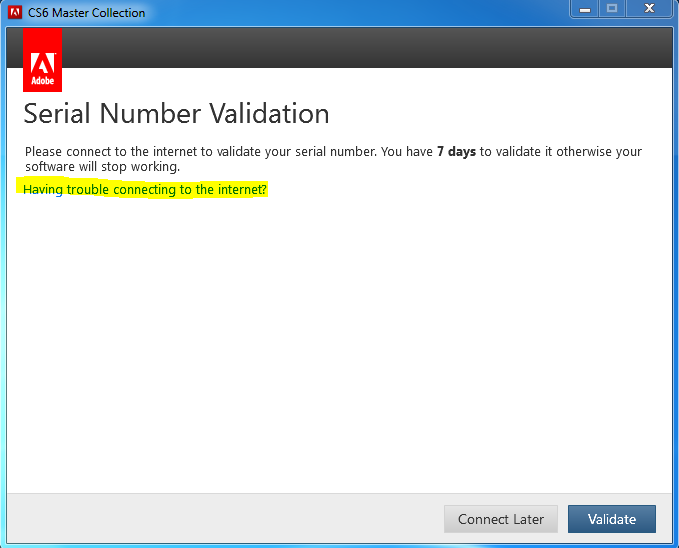Viewport: 679px width, 548px height.
Task: Select the 'Serial Number Validation' heading
Action: click(176, 114)
